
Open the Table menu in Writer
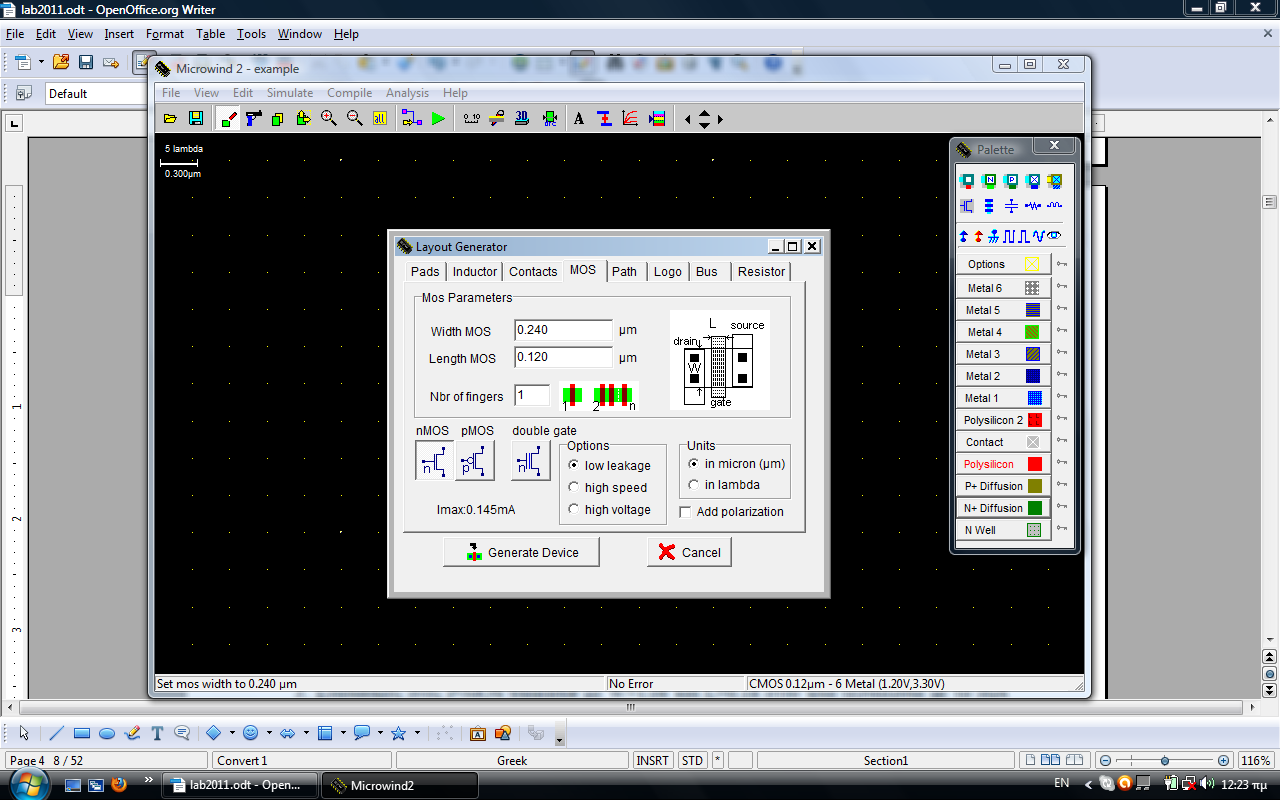tap(210, 34)
